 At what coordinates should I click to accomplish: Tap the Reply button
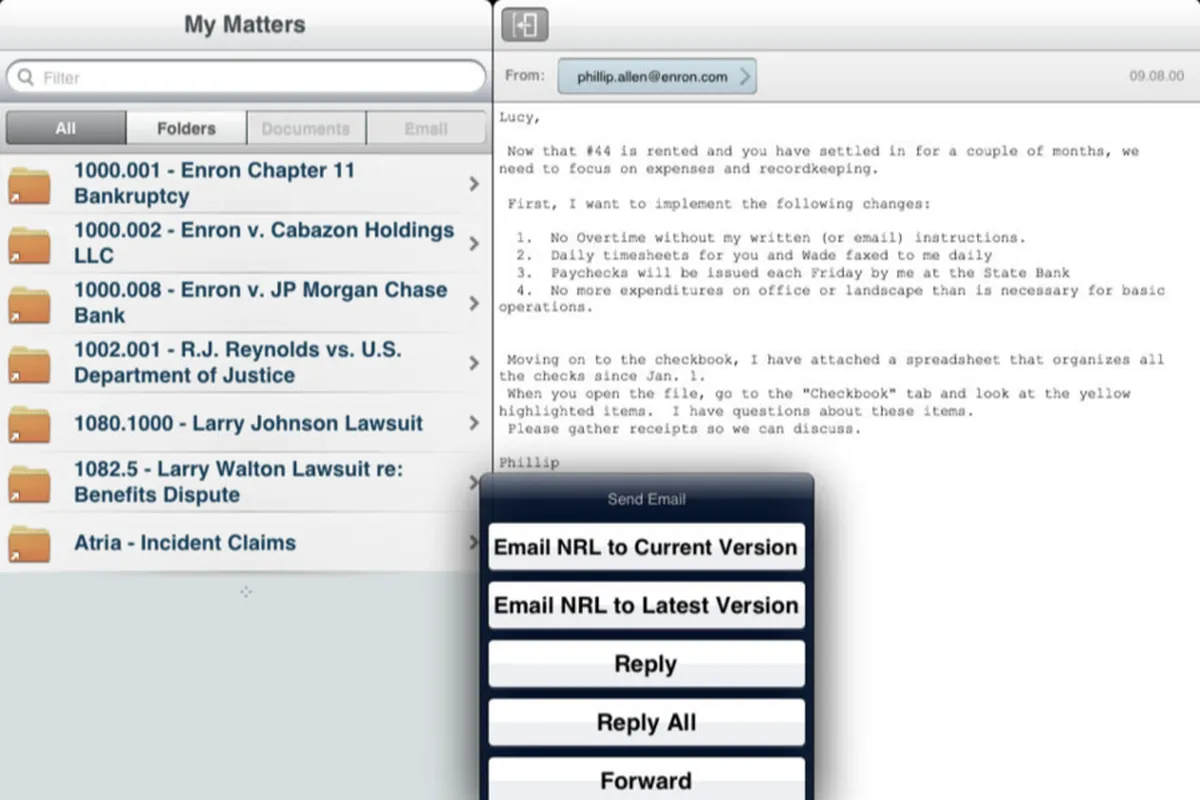click(x=646, y=664)
